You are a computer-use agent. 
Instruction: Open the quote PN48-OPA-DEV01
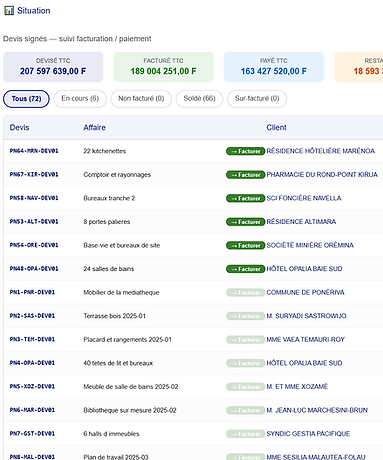pyautogui.click(x=34, y=269)
